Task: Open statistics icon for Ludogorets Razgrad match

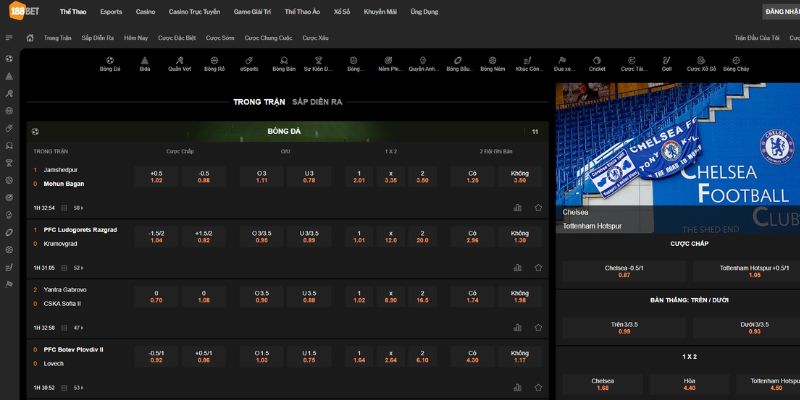Action: tap(518, 267)
